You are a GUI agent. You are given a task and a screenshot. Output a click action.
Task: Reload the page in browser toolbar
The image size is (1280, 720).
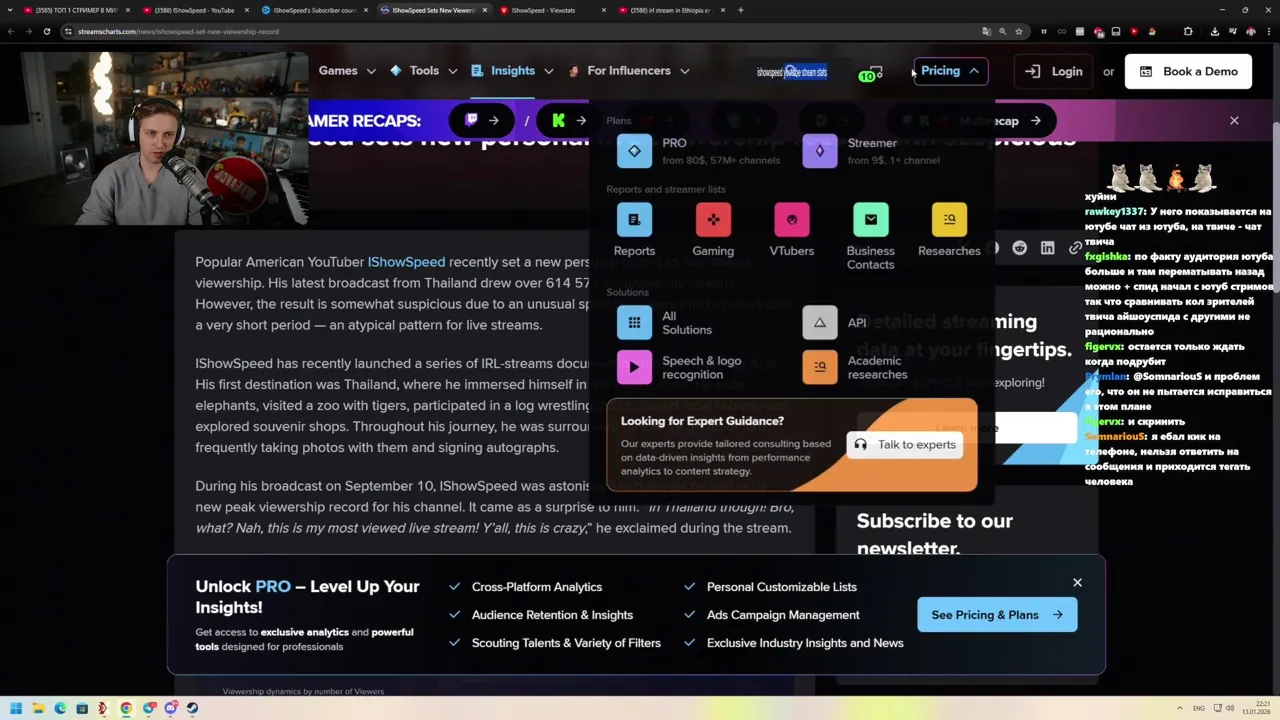[47, 31]
